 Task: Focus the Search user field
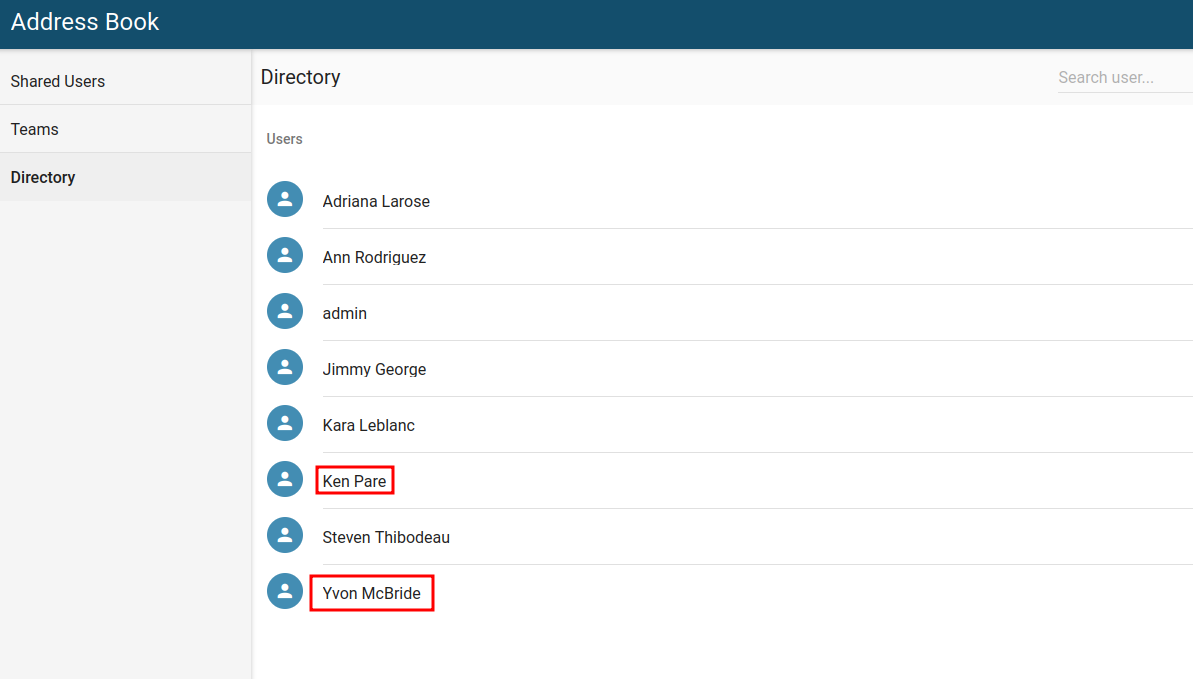1125,78
